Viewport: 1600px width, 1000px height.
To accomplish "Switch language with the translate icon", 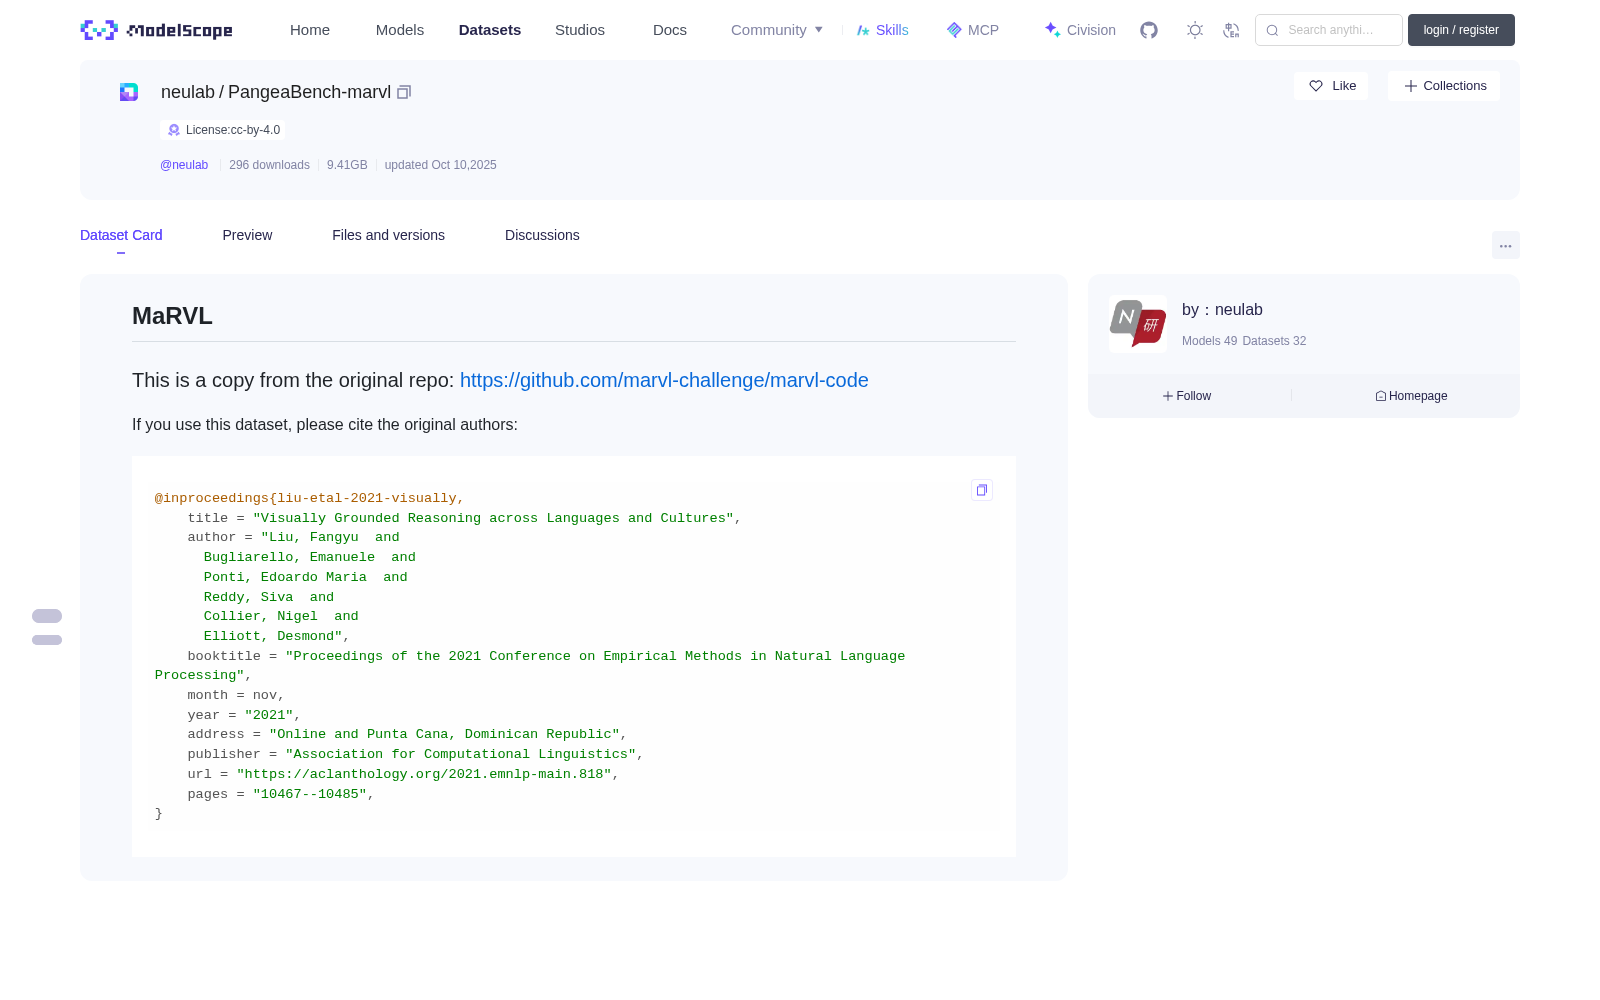I will coord(1232,30).
